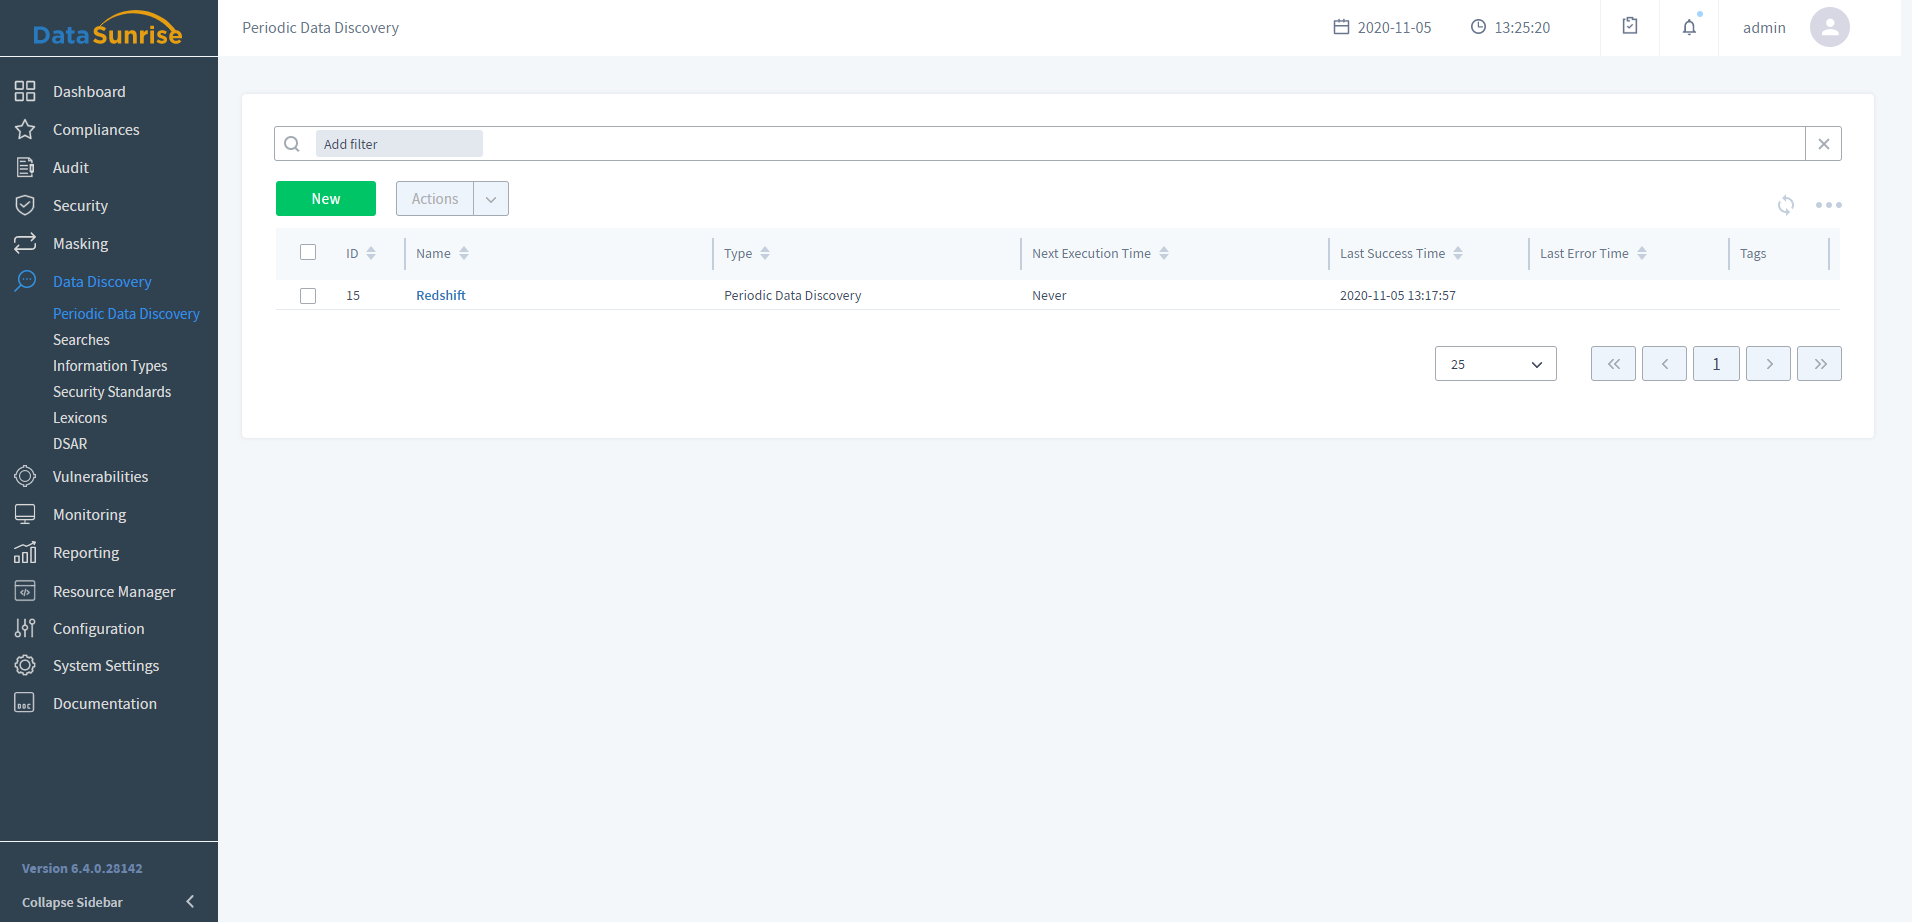Open the Redshift task link
This screenshot has width=1912, height=922.
click(x=441, y=296)
